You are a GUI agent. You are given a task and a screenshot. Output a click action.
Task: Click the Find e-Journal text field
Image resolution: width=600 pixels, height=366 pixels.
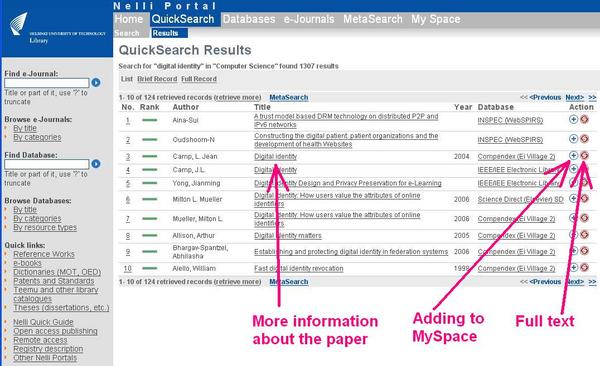[x=47, y=83]
